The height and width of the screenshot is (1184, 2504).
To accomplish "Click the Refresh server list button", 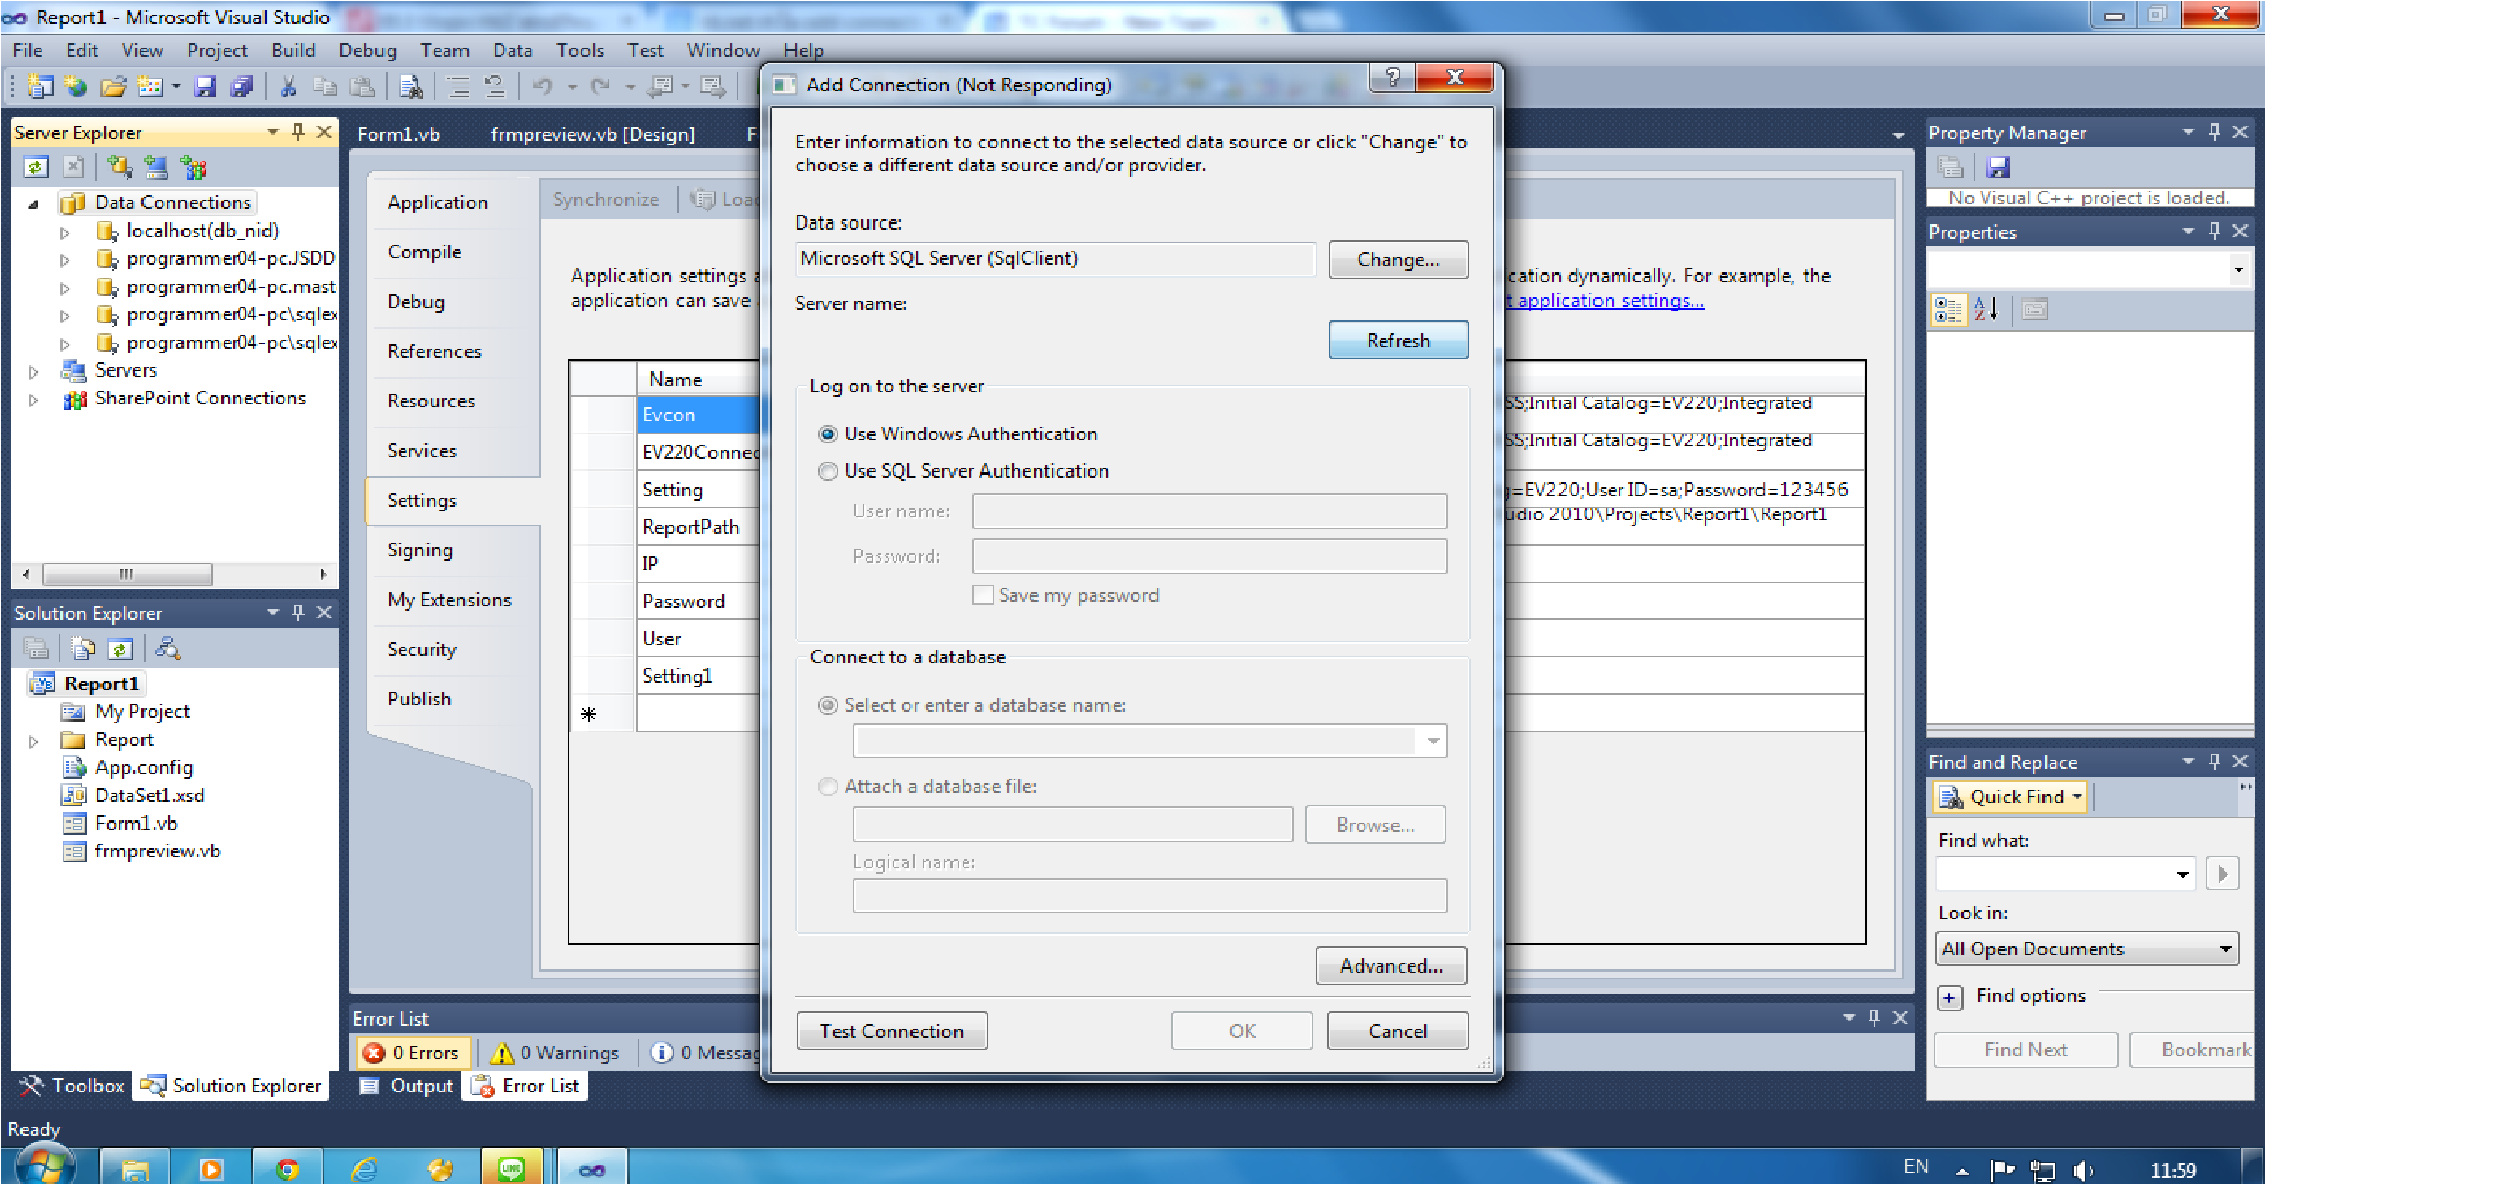I will (1398, 340).
